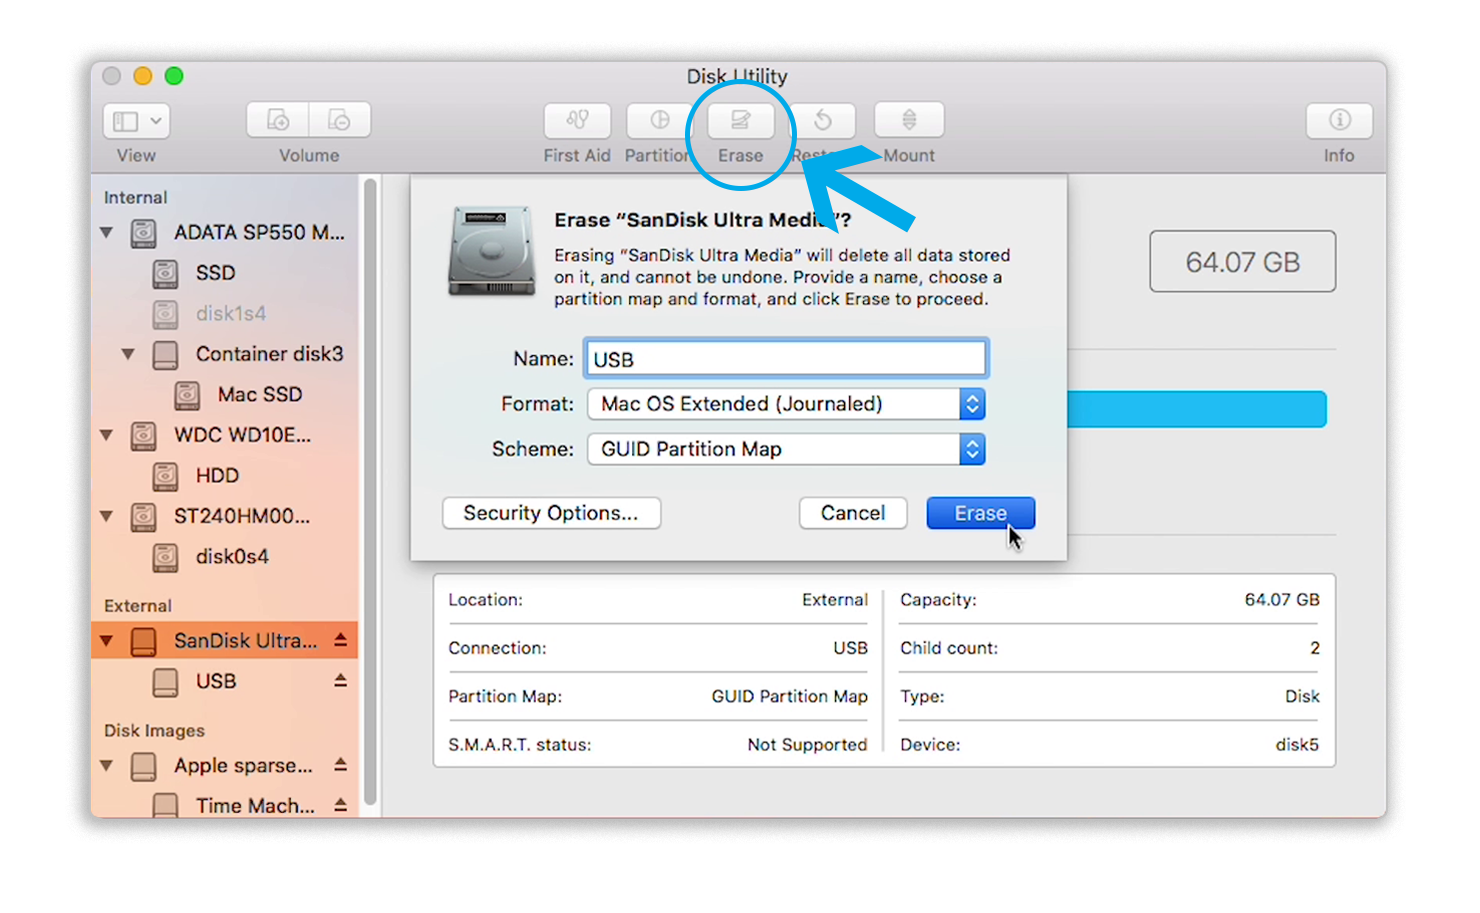1480x913 pixels.
Task: Eject the USB volume
Action: [340, 680]
